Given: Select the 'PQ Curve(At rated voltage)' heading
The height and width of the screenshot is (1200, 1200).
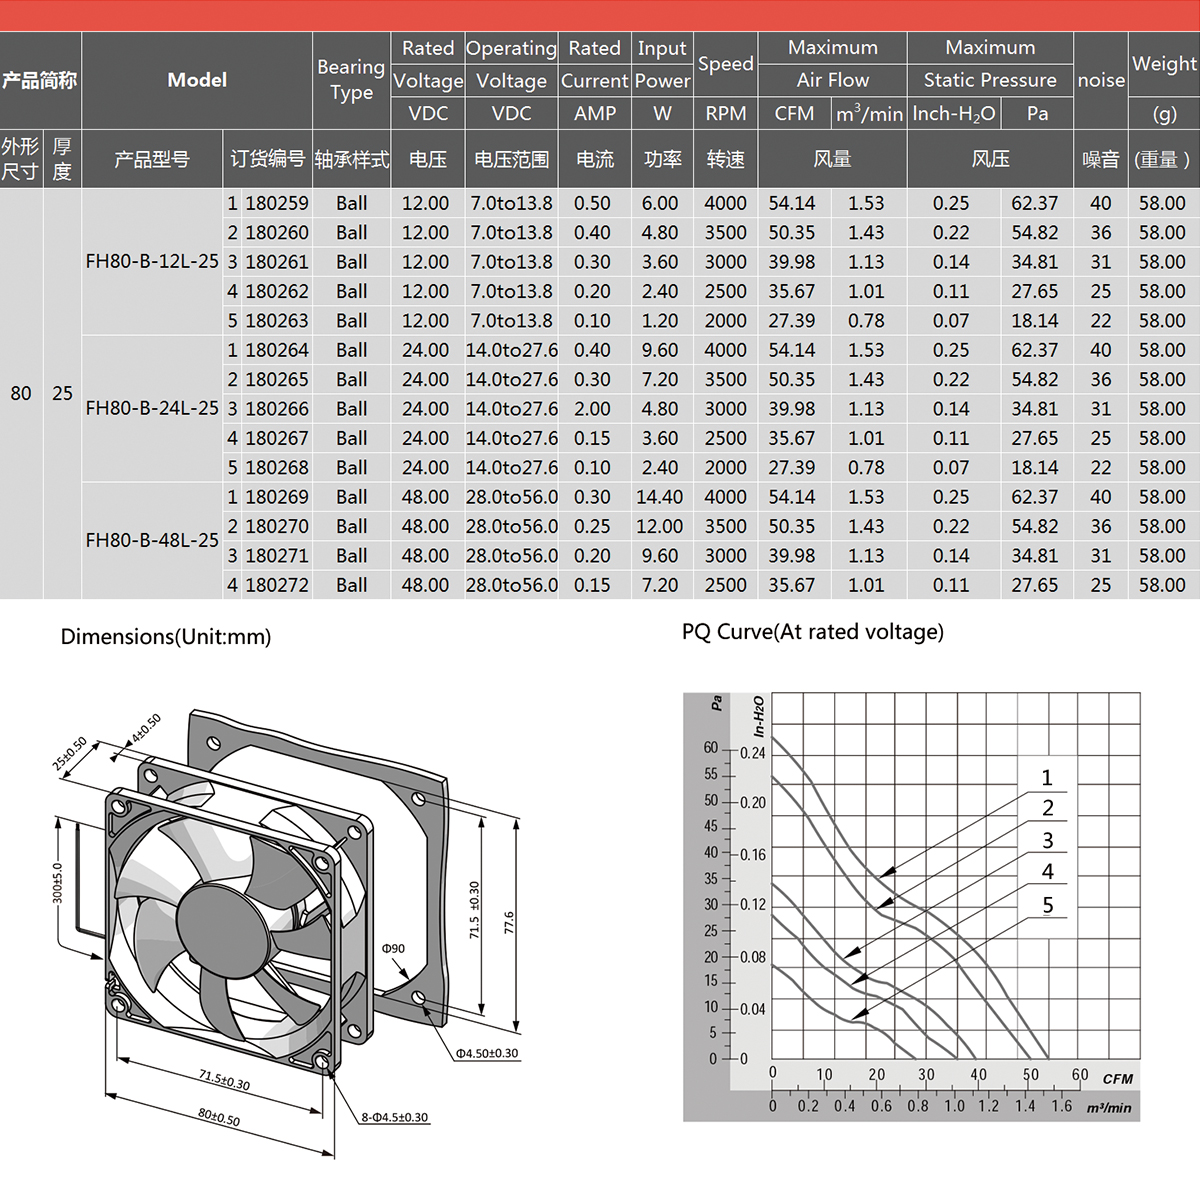Looking at the screenshot, I should pyautogui.click(x=813, y=632).
